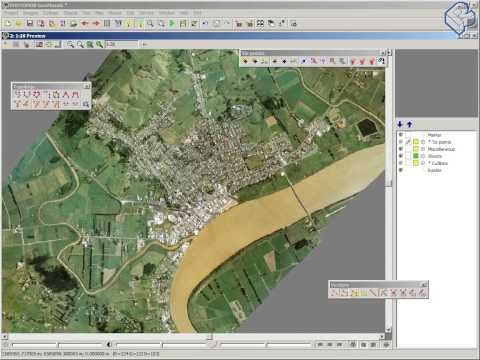Select the Miscellaneous layer in the list
Image resolution: width=480 pixels, height=360 pixels.
pos(441,149)
